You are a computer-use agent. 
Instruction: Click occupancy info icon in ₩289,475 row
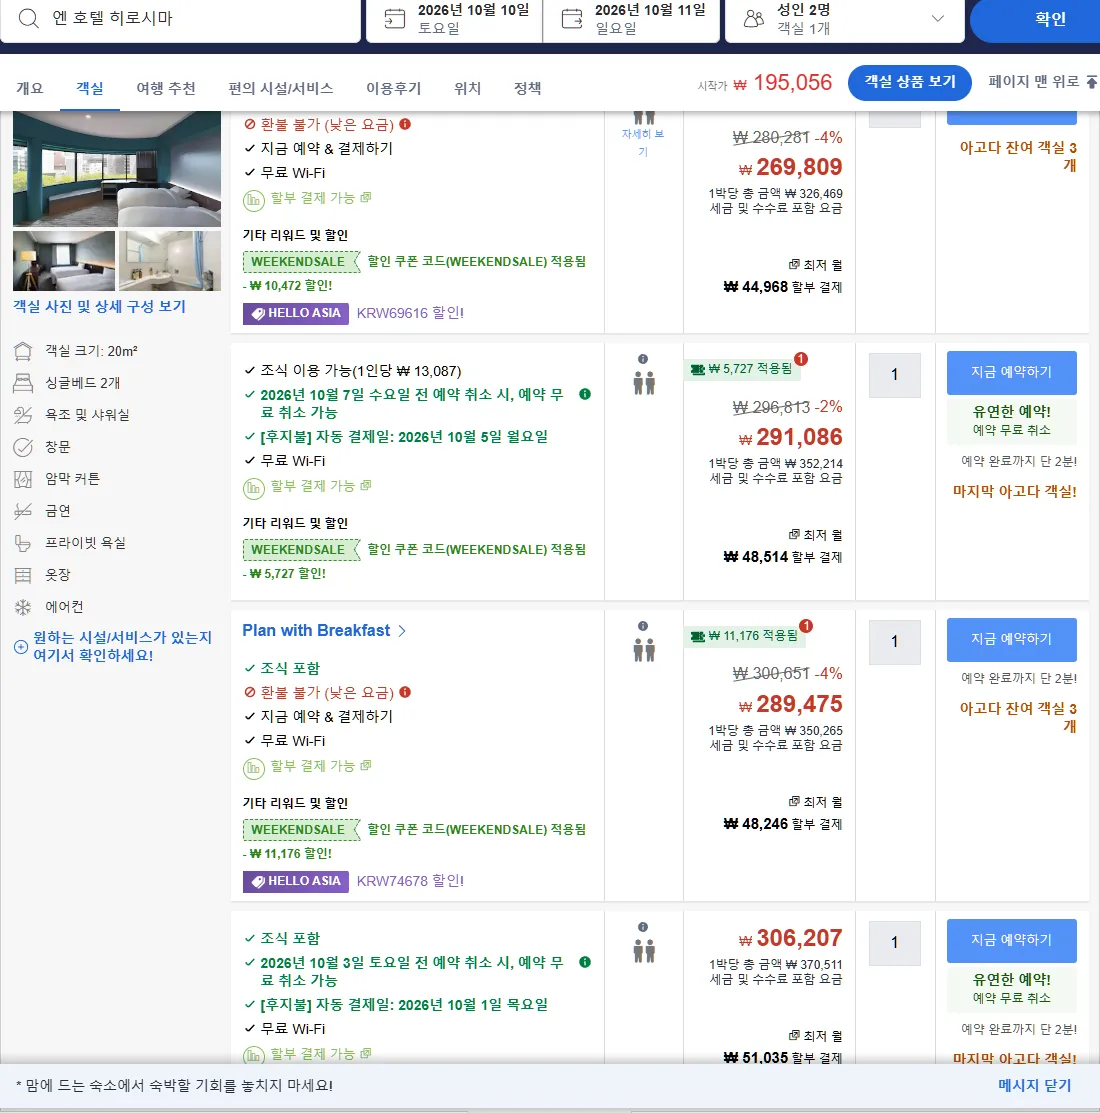click(x=643, y=626)
